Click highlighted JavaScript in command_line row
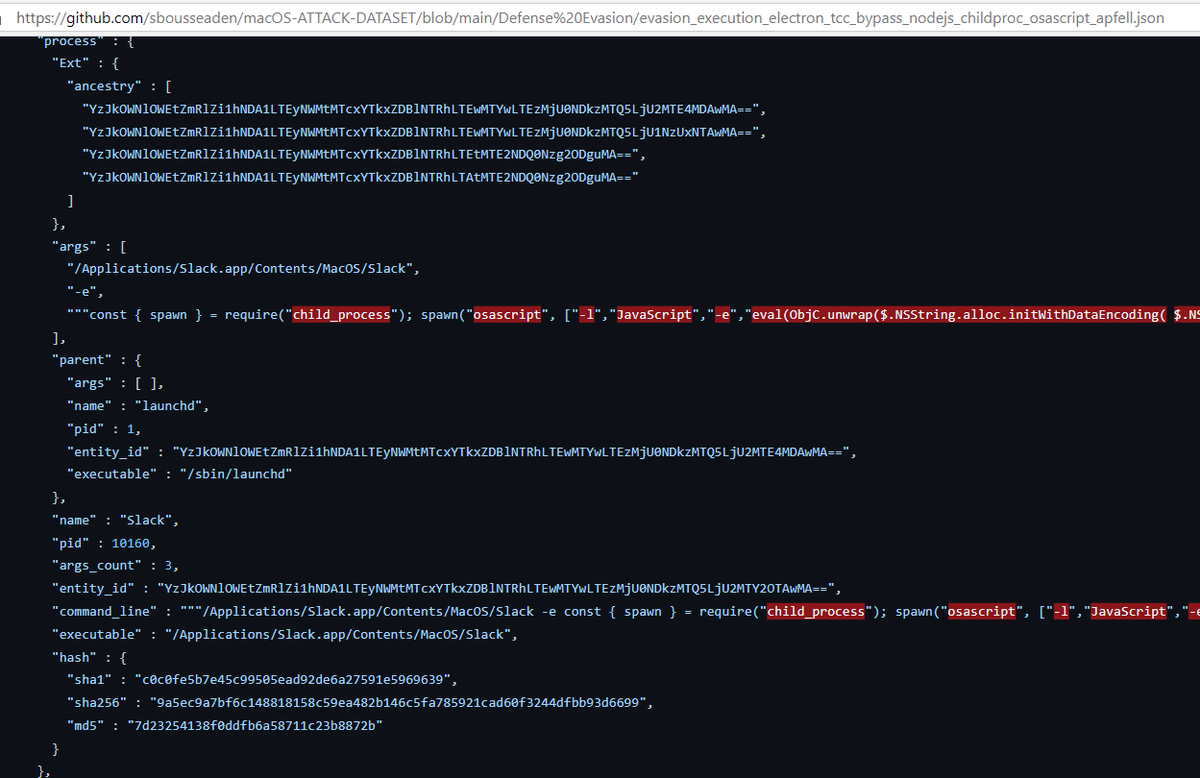The height and width of the screenshot is (778, 1200). tap(1130, 611)
